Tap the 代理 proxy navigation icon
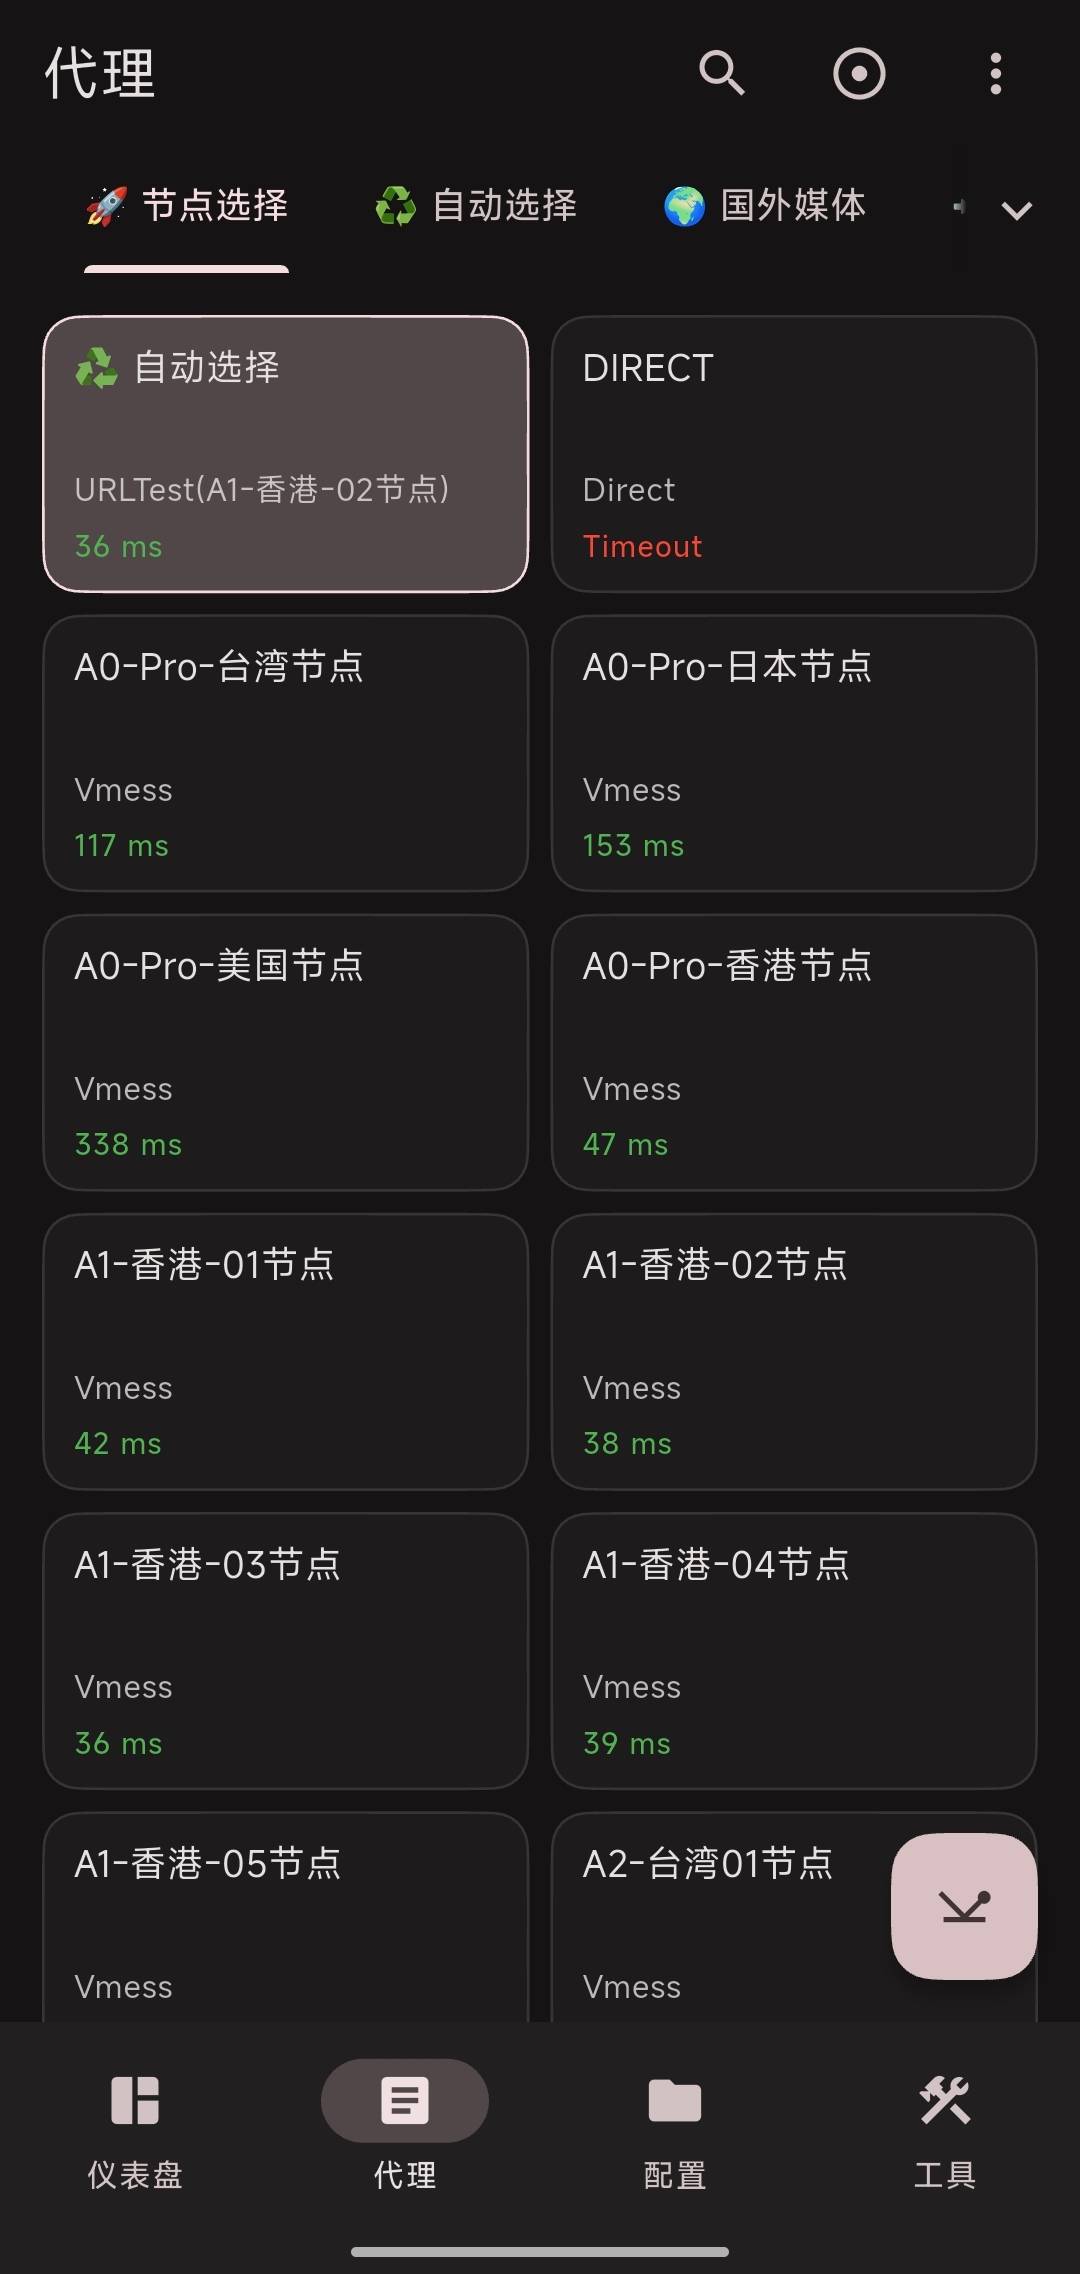This screenshot has height=2274, width=1080. [x=405, y=2100]
